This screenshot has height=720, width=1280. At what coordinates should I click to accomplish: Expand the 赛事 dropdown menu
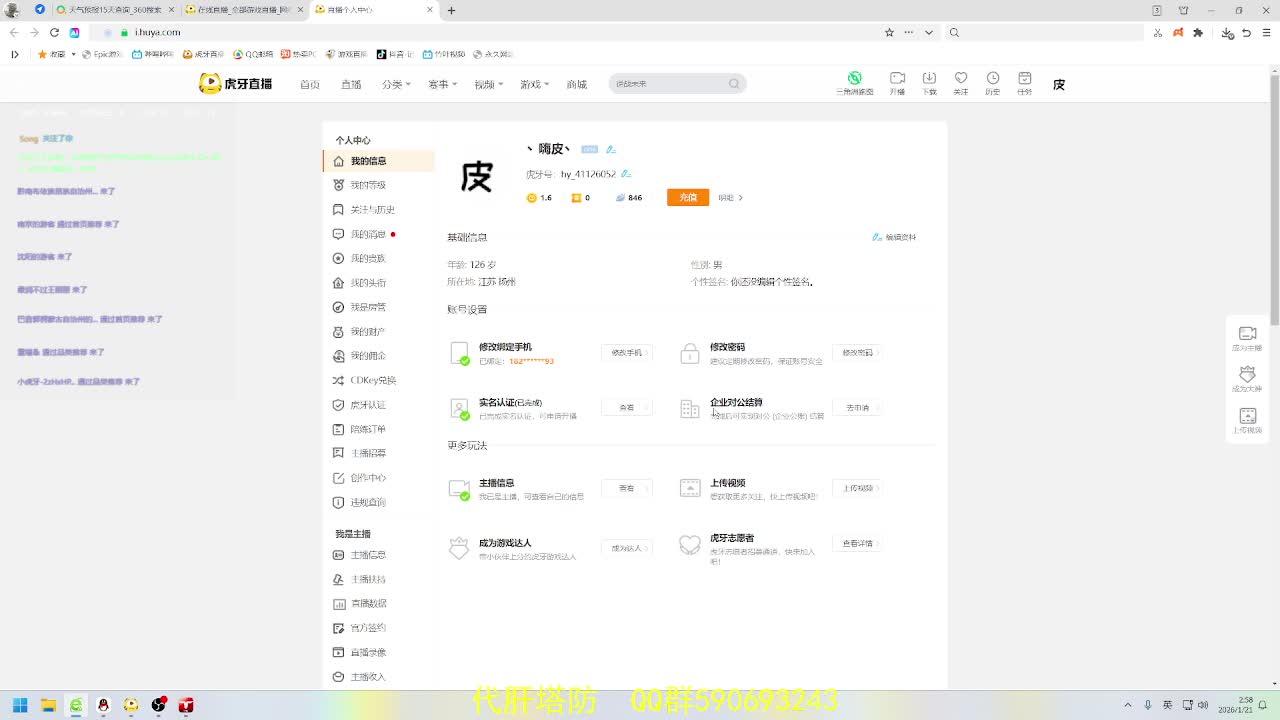442,85
